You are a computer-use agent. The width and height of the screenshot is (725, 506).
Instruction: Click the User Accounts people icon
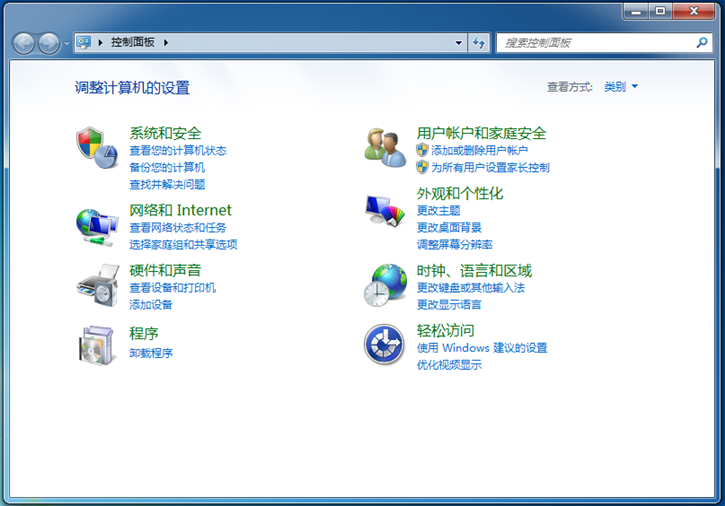point(385,147)
